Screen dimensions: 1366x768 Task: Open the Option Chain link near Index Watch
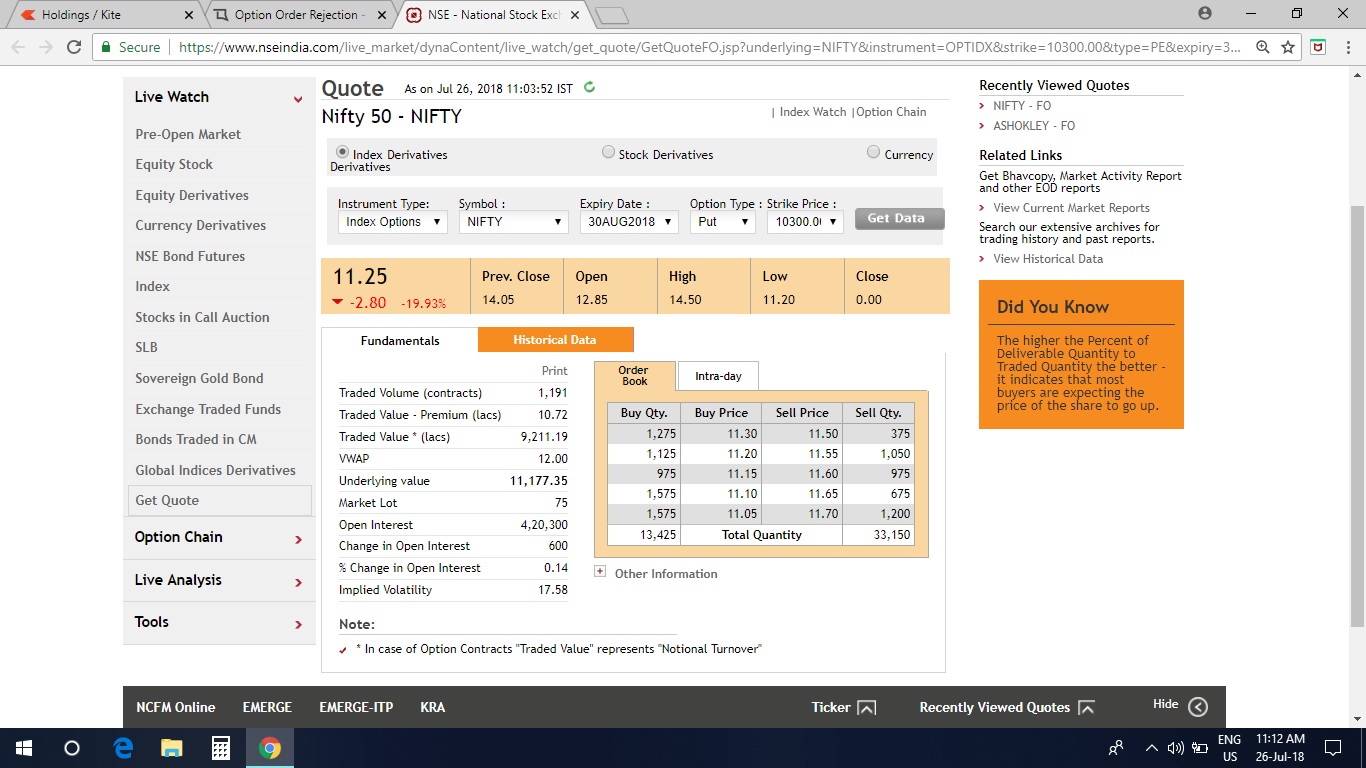891,112
